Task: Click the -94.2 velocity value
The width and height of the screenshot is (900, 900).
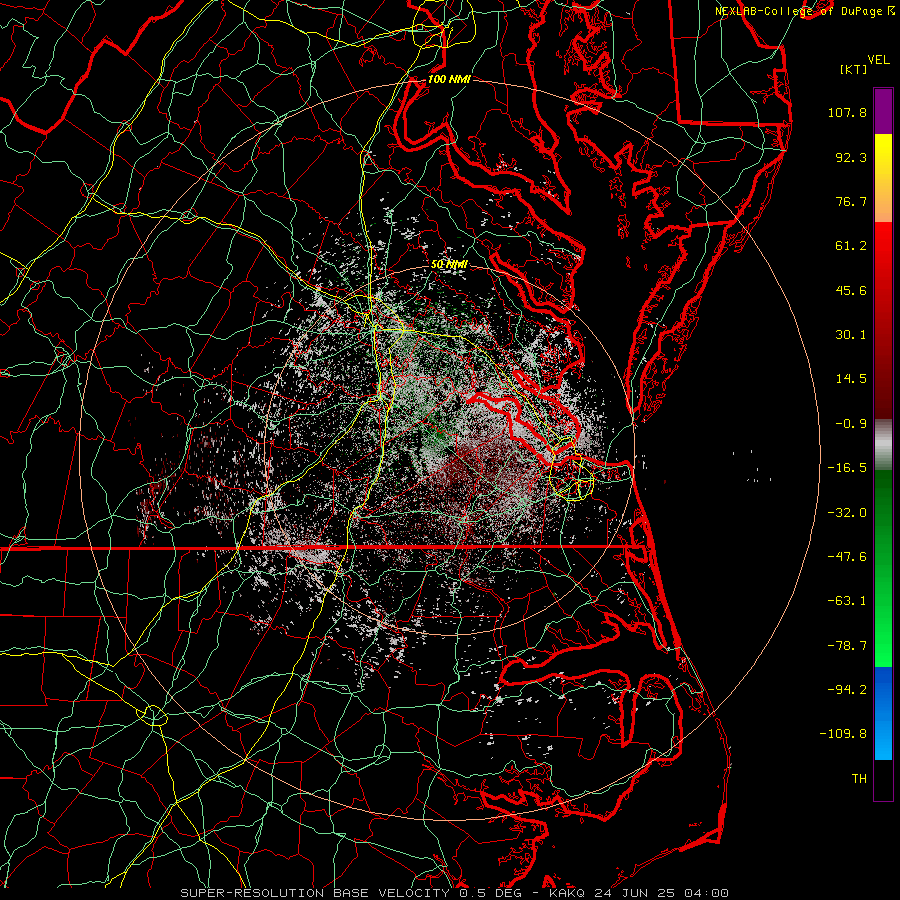Action: pyautogui.click(x=847, y=690)
